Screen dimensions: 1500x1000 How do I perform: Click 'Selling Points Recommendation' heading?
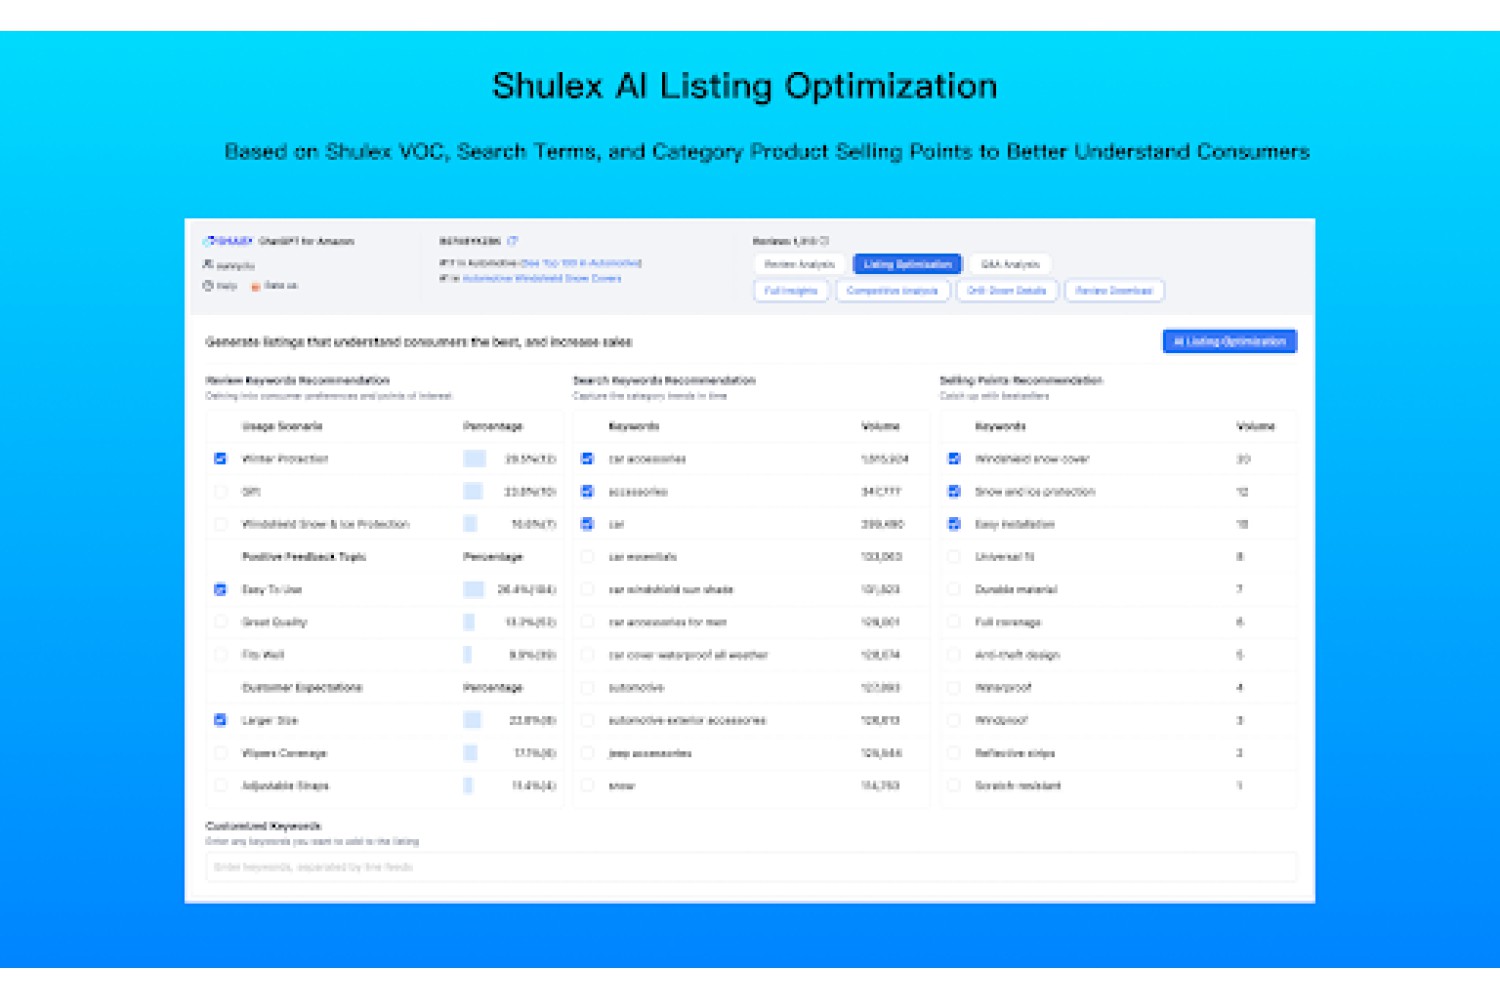pos(1021,380)
